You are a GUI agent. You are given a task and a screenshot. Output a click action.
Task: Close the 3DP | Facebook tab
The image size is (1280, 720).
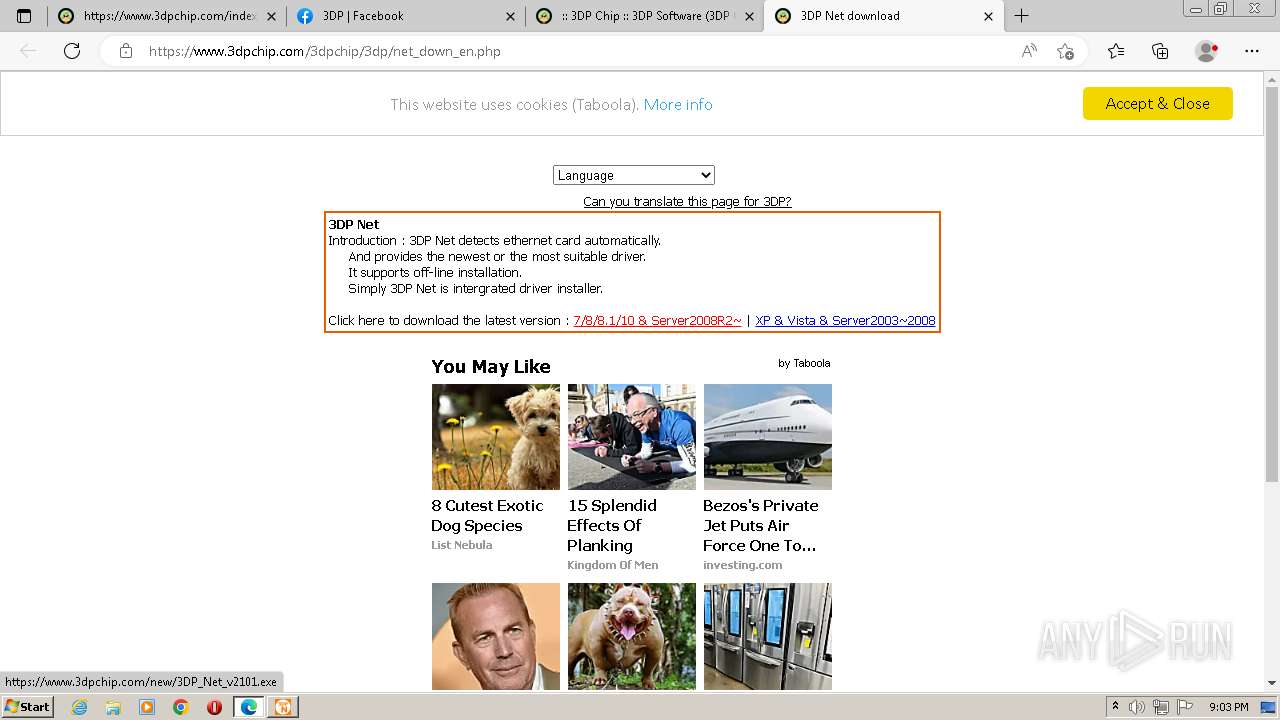click(510, 16)
